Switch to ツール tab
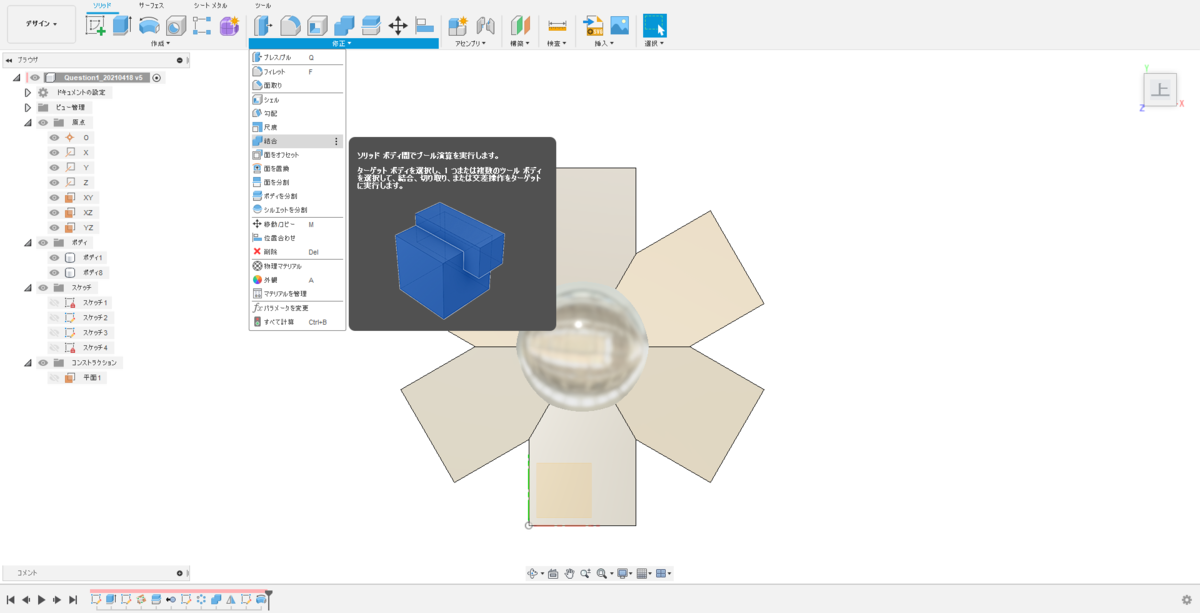Screen dimensions: 1200x613 [x=262, y=5]
